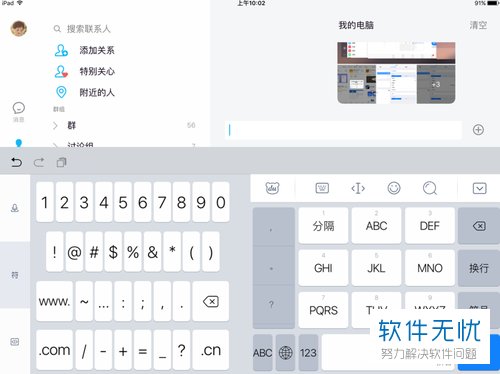Screen dimensions: 500x374
Task: Tap 清空 to clear the chat
Action: point(478,25)
